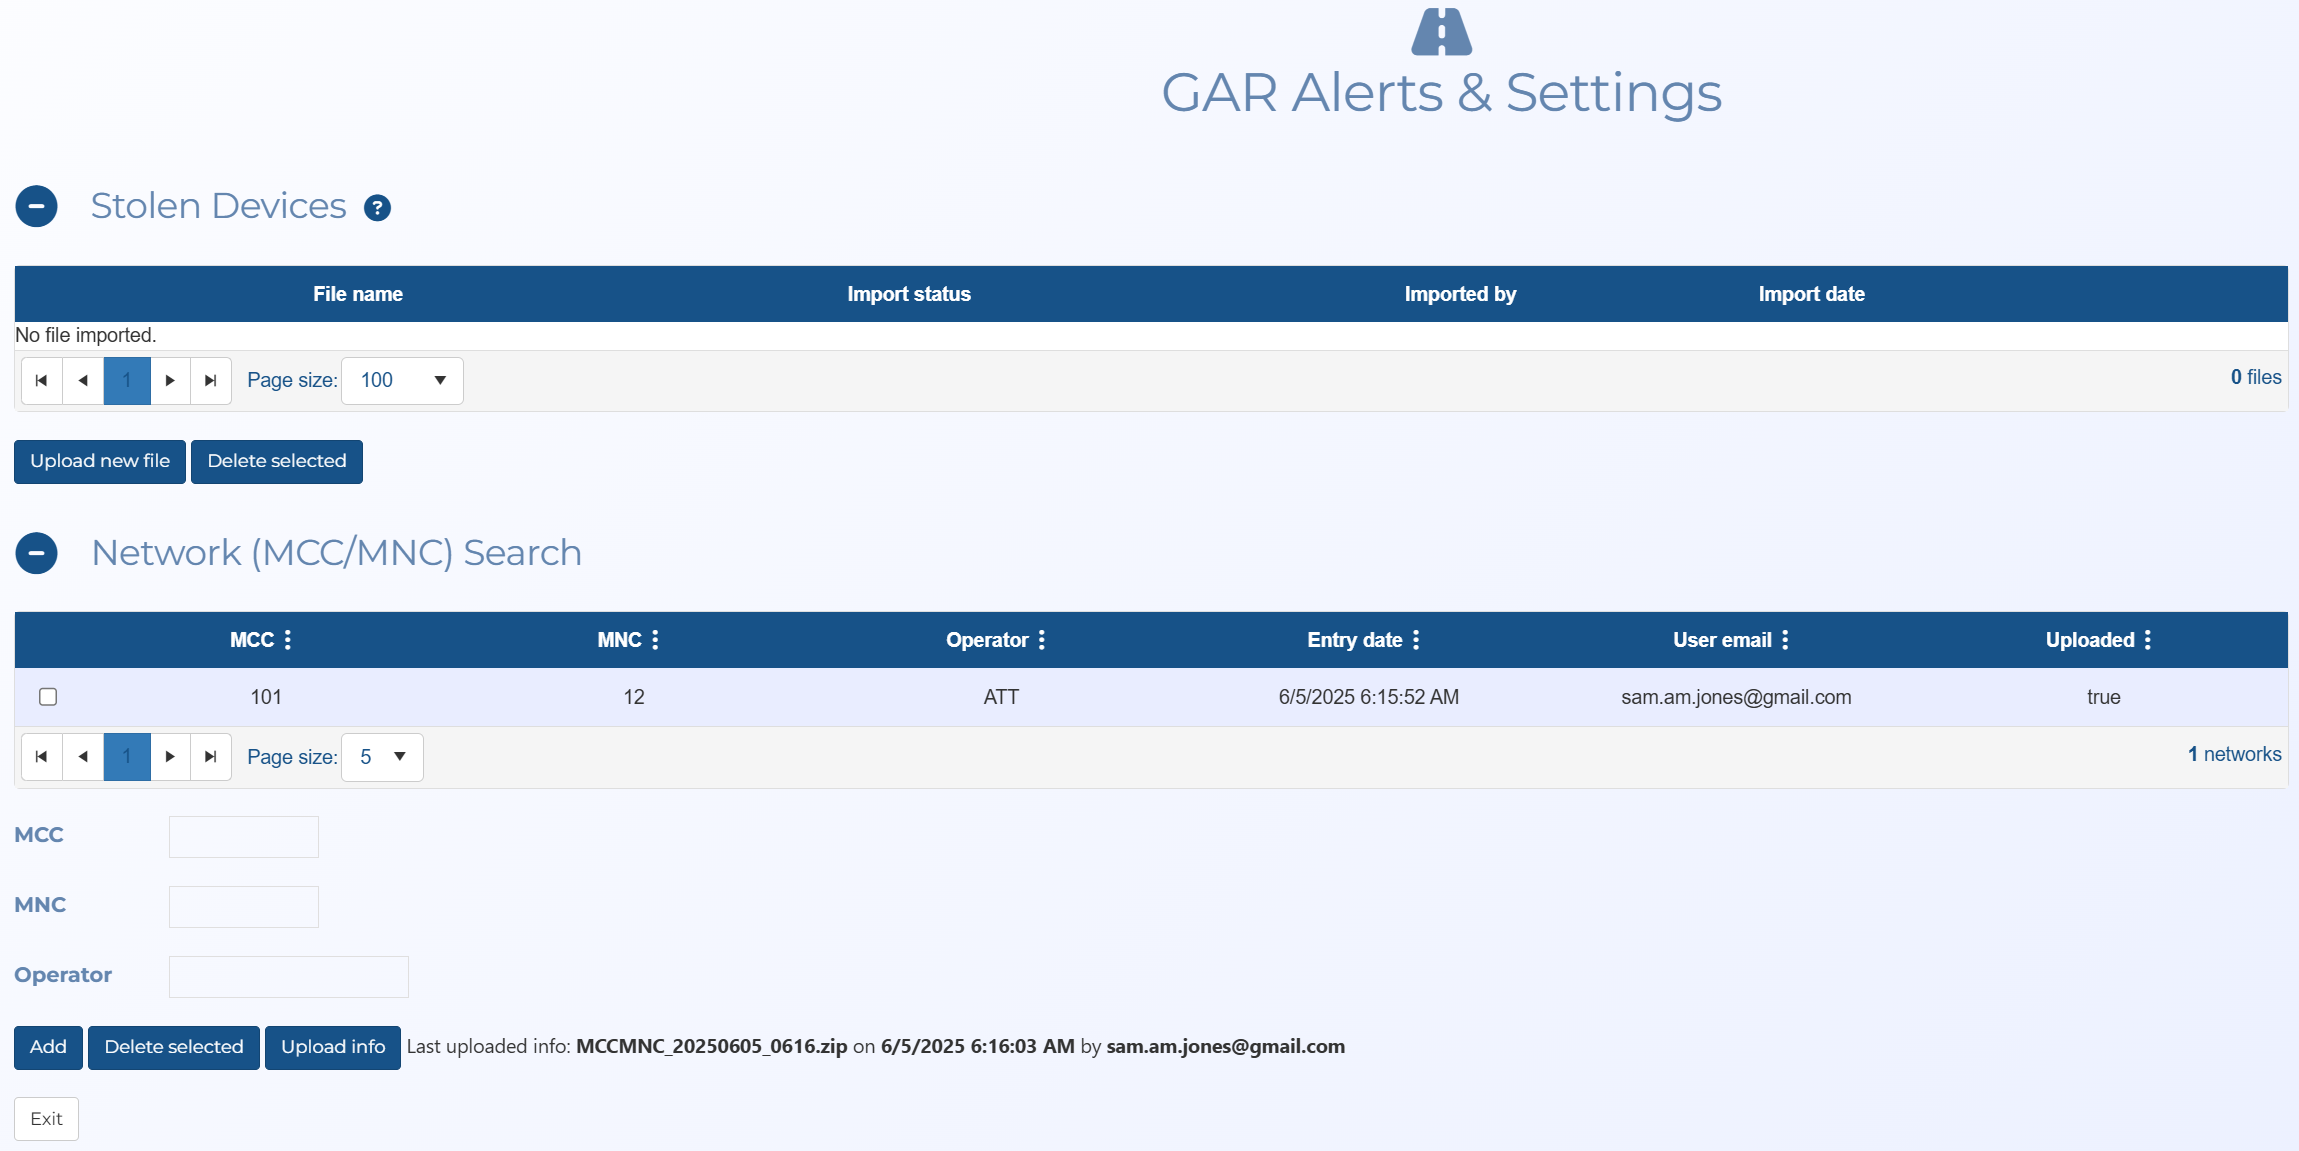The width and height of the screenshot is (2299, 1151).
Task: Open the Operator column options menu
Action: point(1041,640)
